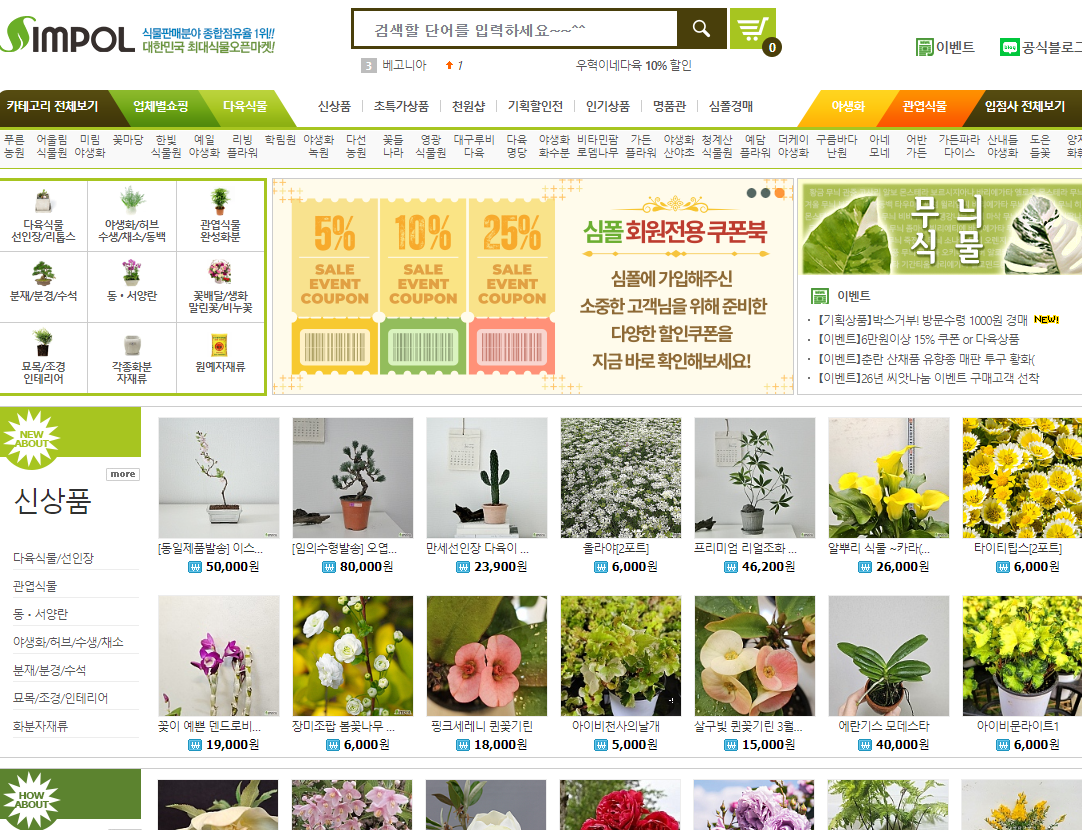Image resolution: width=1082 pixels, height=830 pixels.
Task: Switch to the 관엽식물 tab
Action: click(924, 106)
